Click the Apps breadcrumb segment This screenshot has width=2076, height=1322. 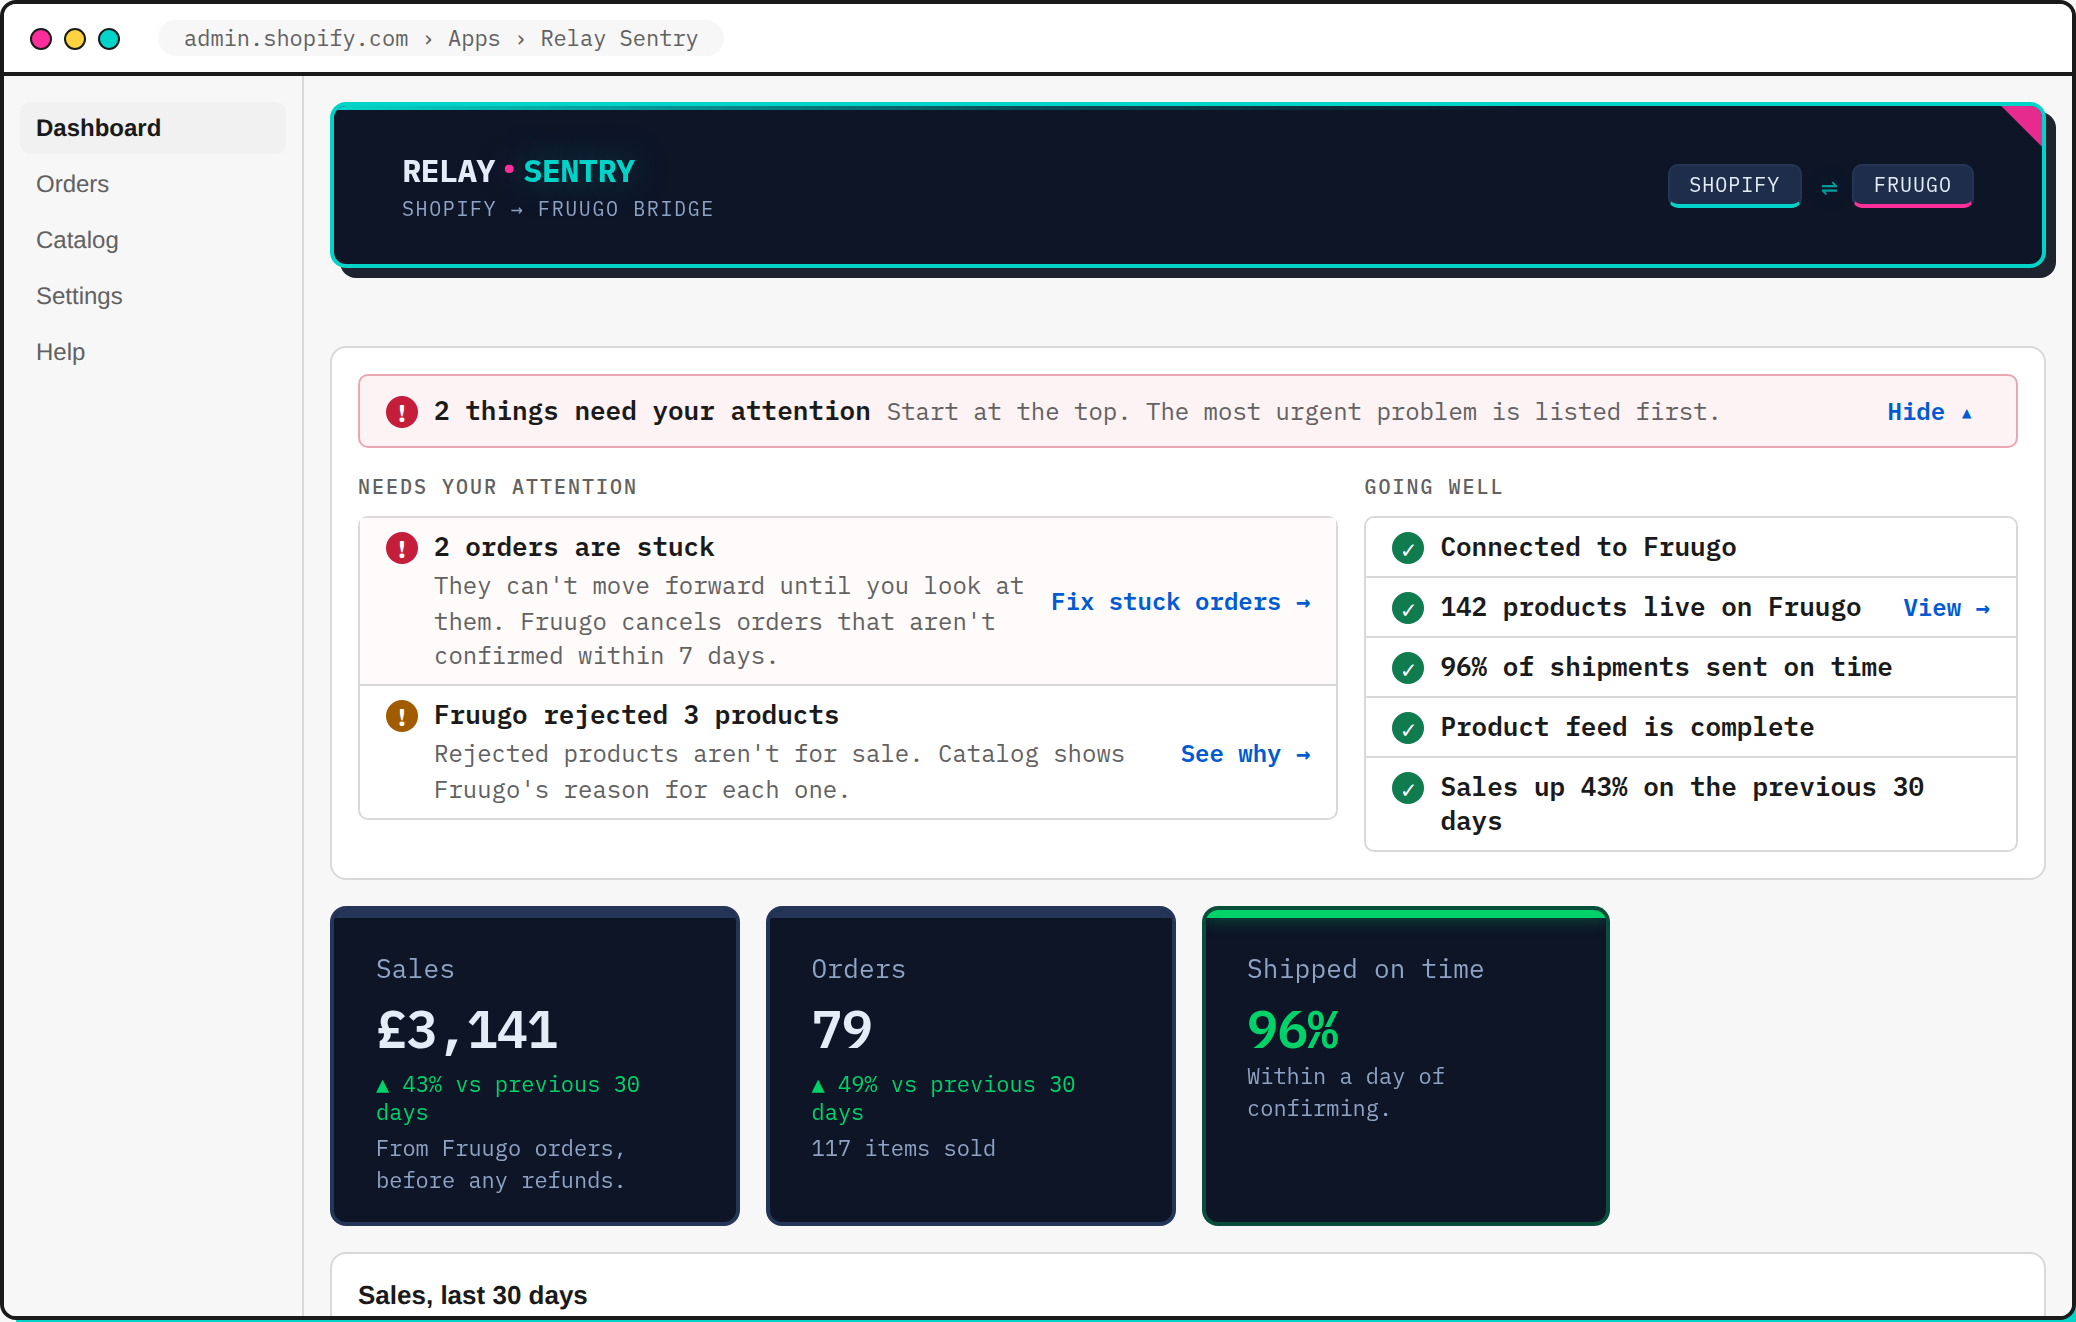coord(474,39)
